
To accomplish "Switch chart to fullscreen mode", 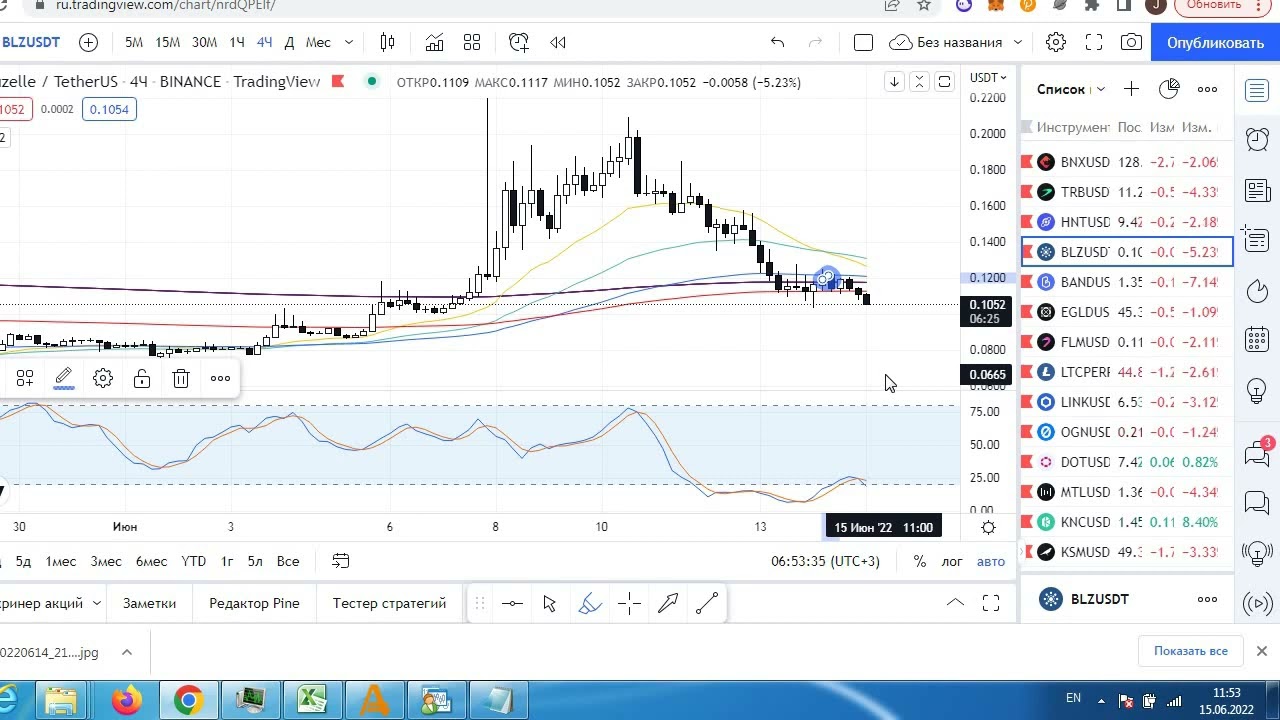I will click(1094, 42).
